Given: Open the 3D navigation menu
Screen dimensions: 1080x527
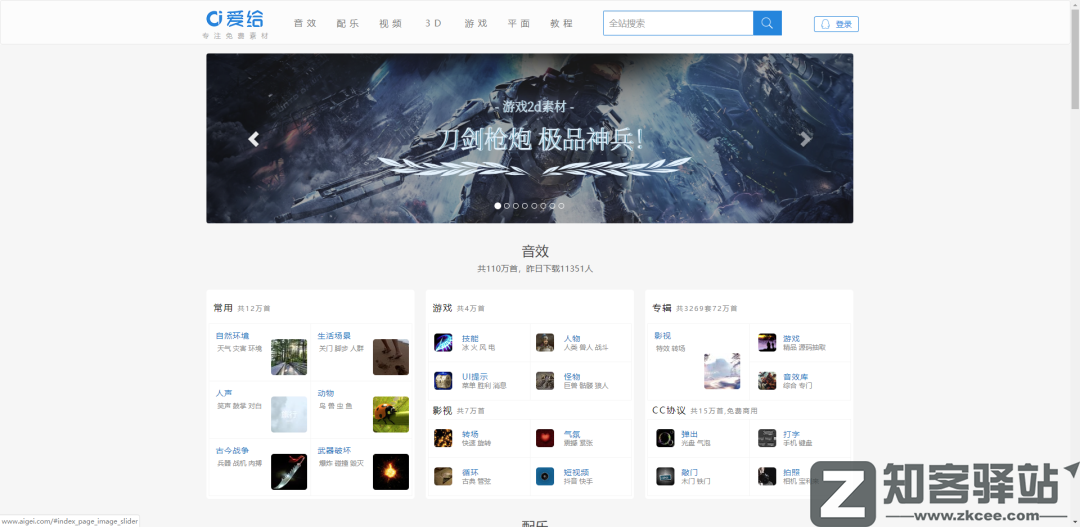Looking at the screenshot, I should click(433, 23).
